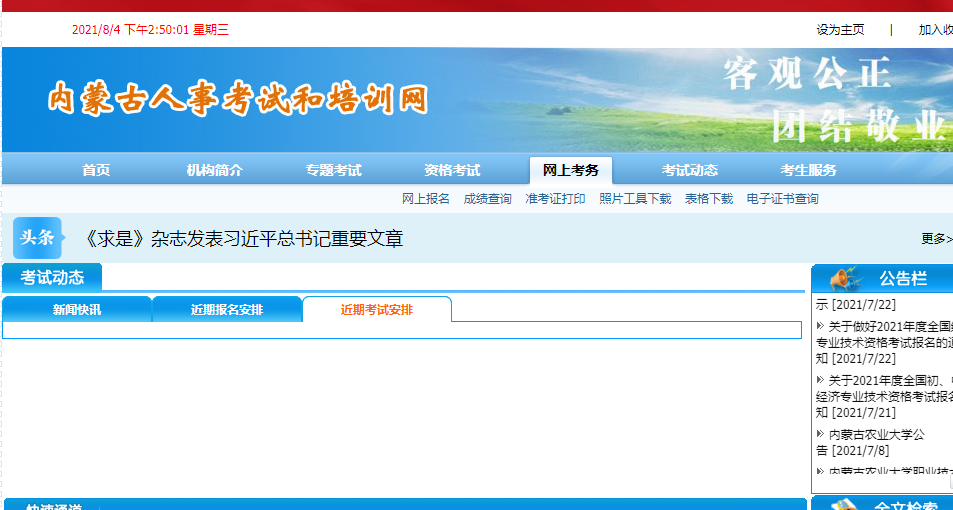This screenshot has height=510, width=953.
Task: Go to the 考试动态 navigation item
Action: point(690,170)
